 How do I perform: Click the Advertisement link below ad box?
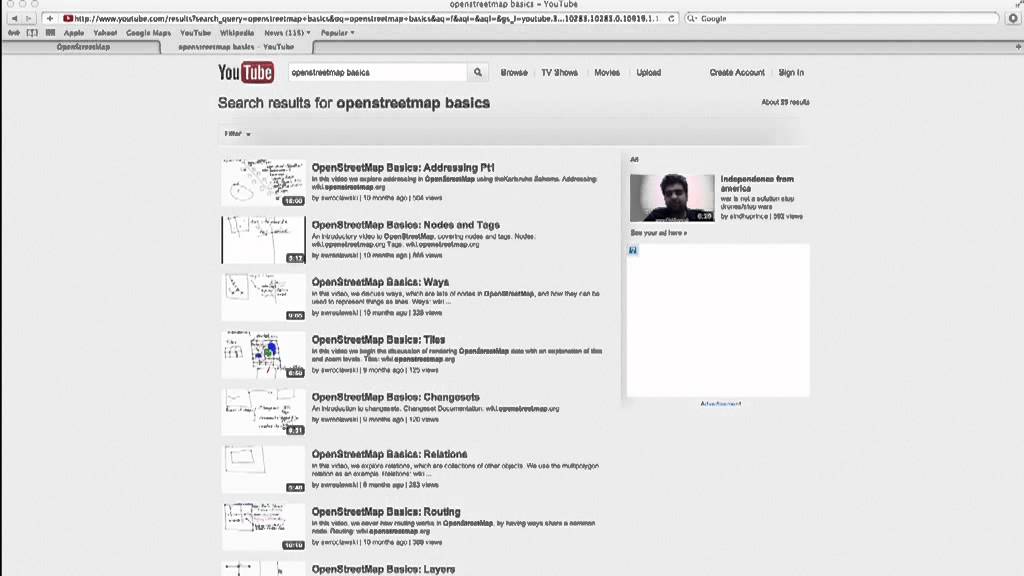(720, 404)
